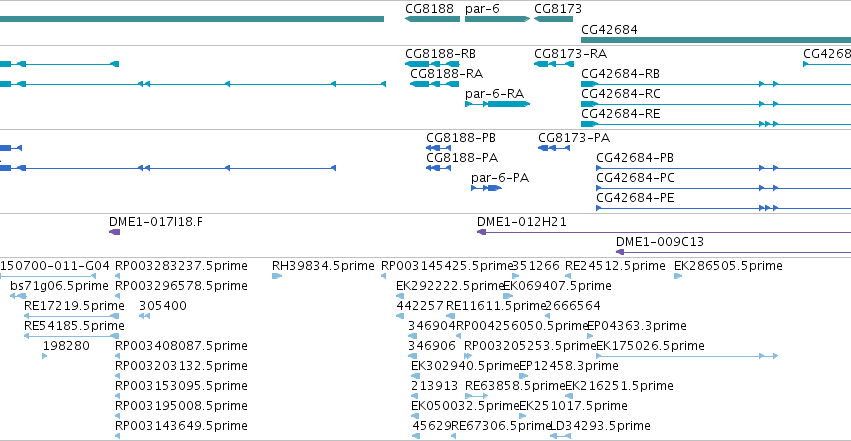Click EST 346906
851x441 pixels.
point(412,356)
